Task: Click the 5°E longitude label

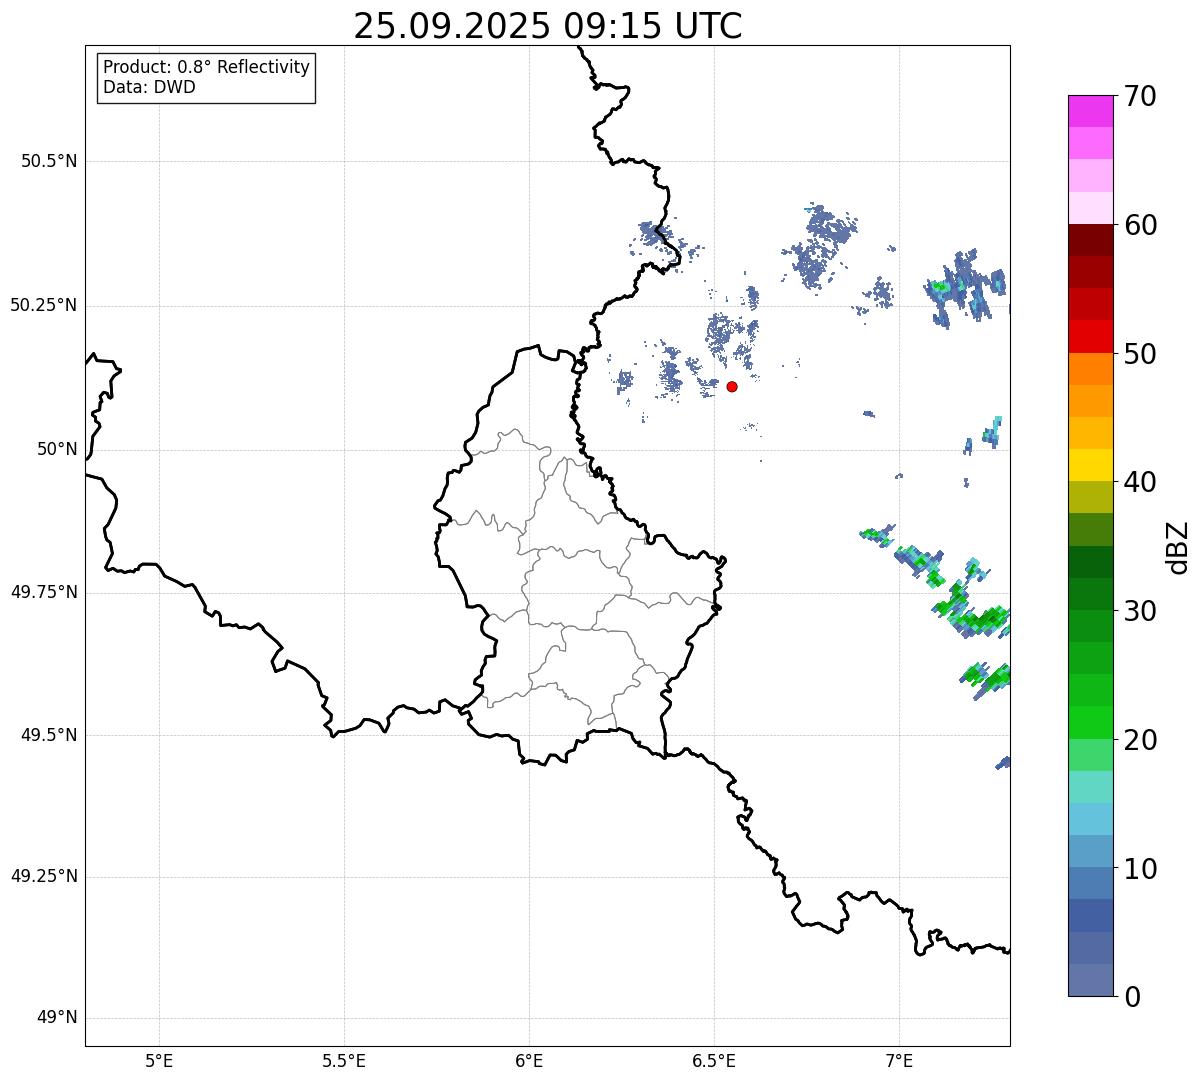Action: tap(159, 1061)
